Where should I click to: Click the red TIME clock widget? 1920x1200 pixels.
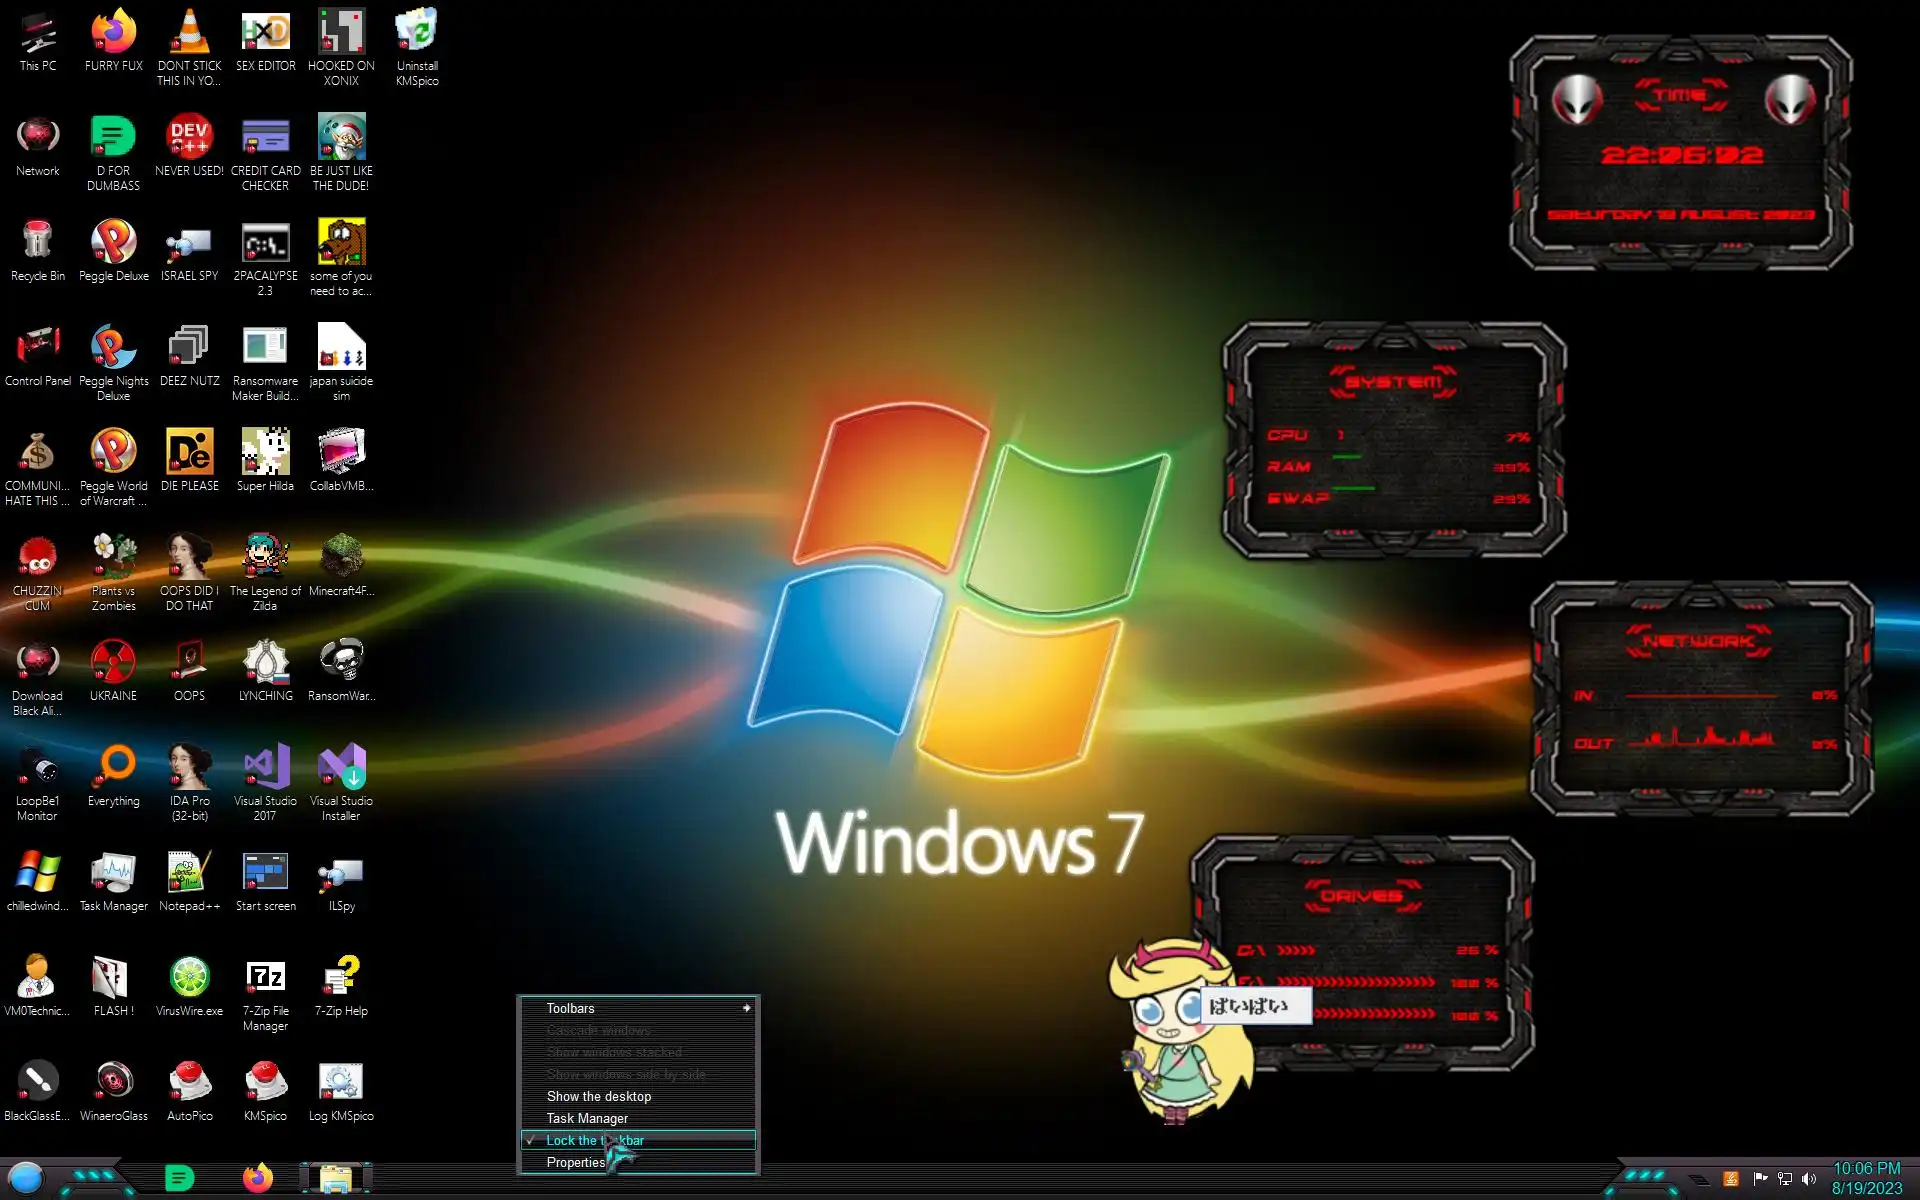(x=1681, y=155)
